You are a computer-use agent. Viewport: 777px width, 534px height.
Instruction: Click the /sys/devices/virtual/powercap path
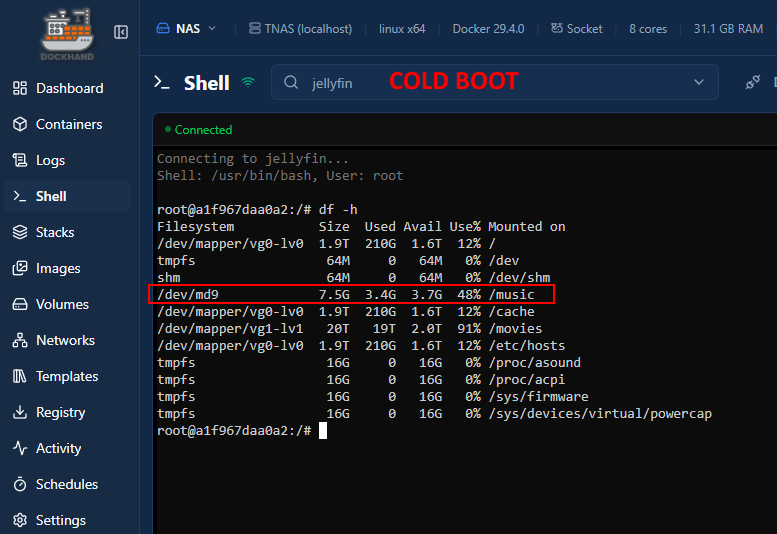coord(600,414)
